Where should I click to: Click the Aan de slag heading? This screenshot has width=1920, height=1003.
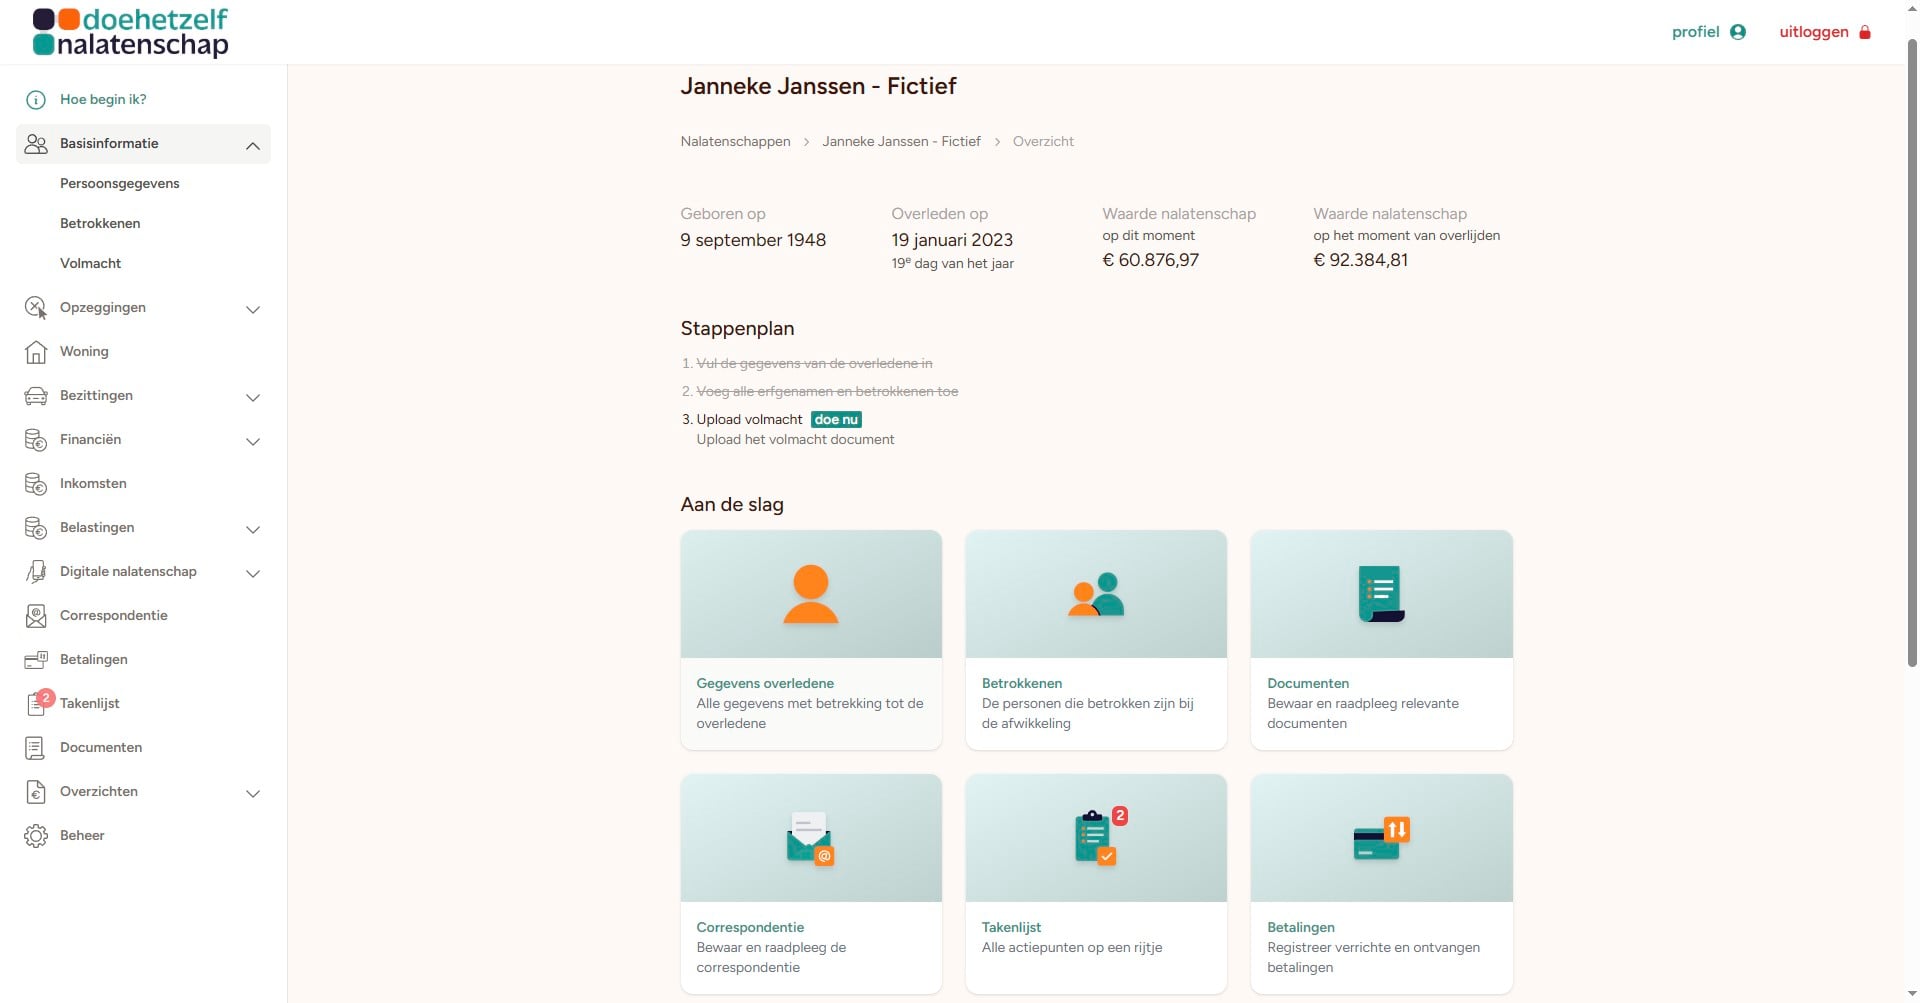click(732, 505)
